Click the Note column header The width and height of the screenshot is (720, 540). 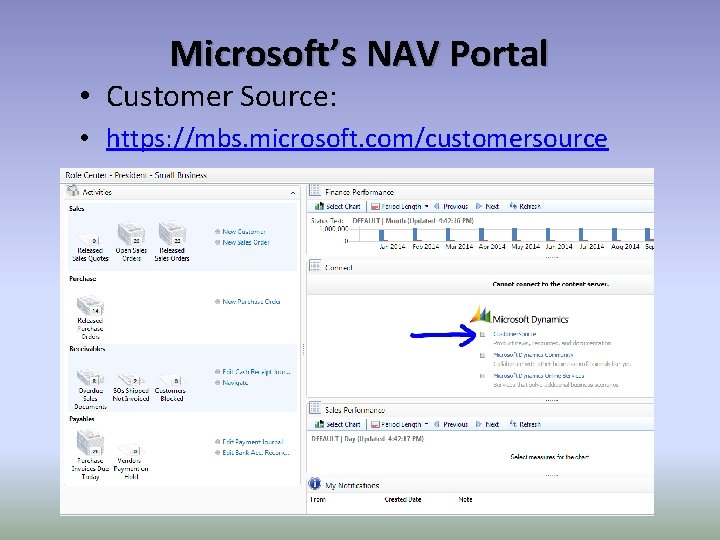click(465, 499)
